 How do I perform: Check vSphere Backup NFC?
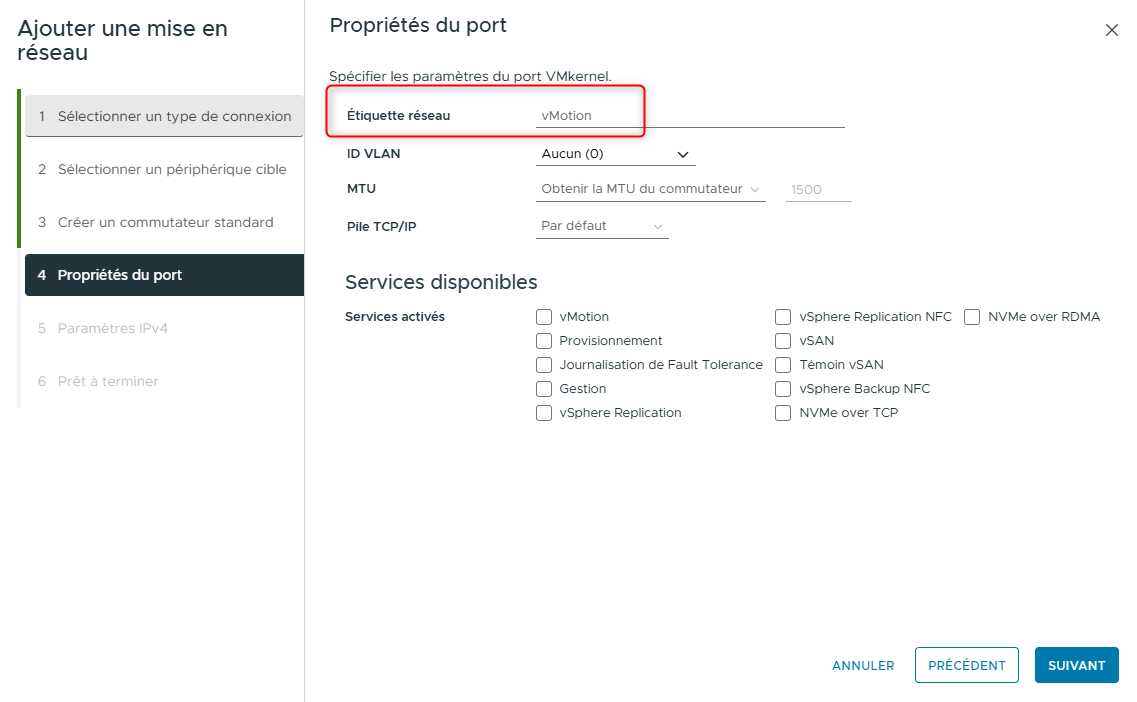(x=783, y=388)
